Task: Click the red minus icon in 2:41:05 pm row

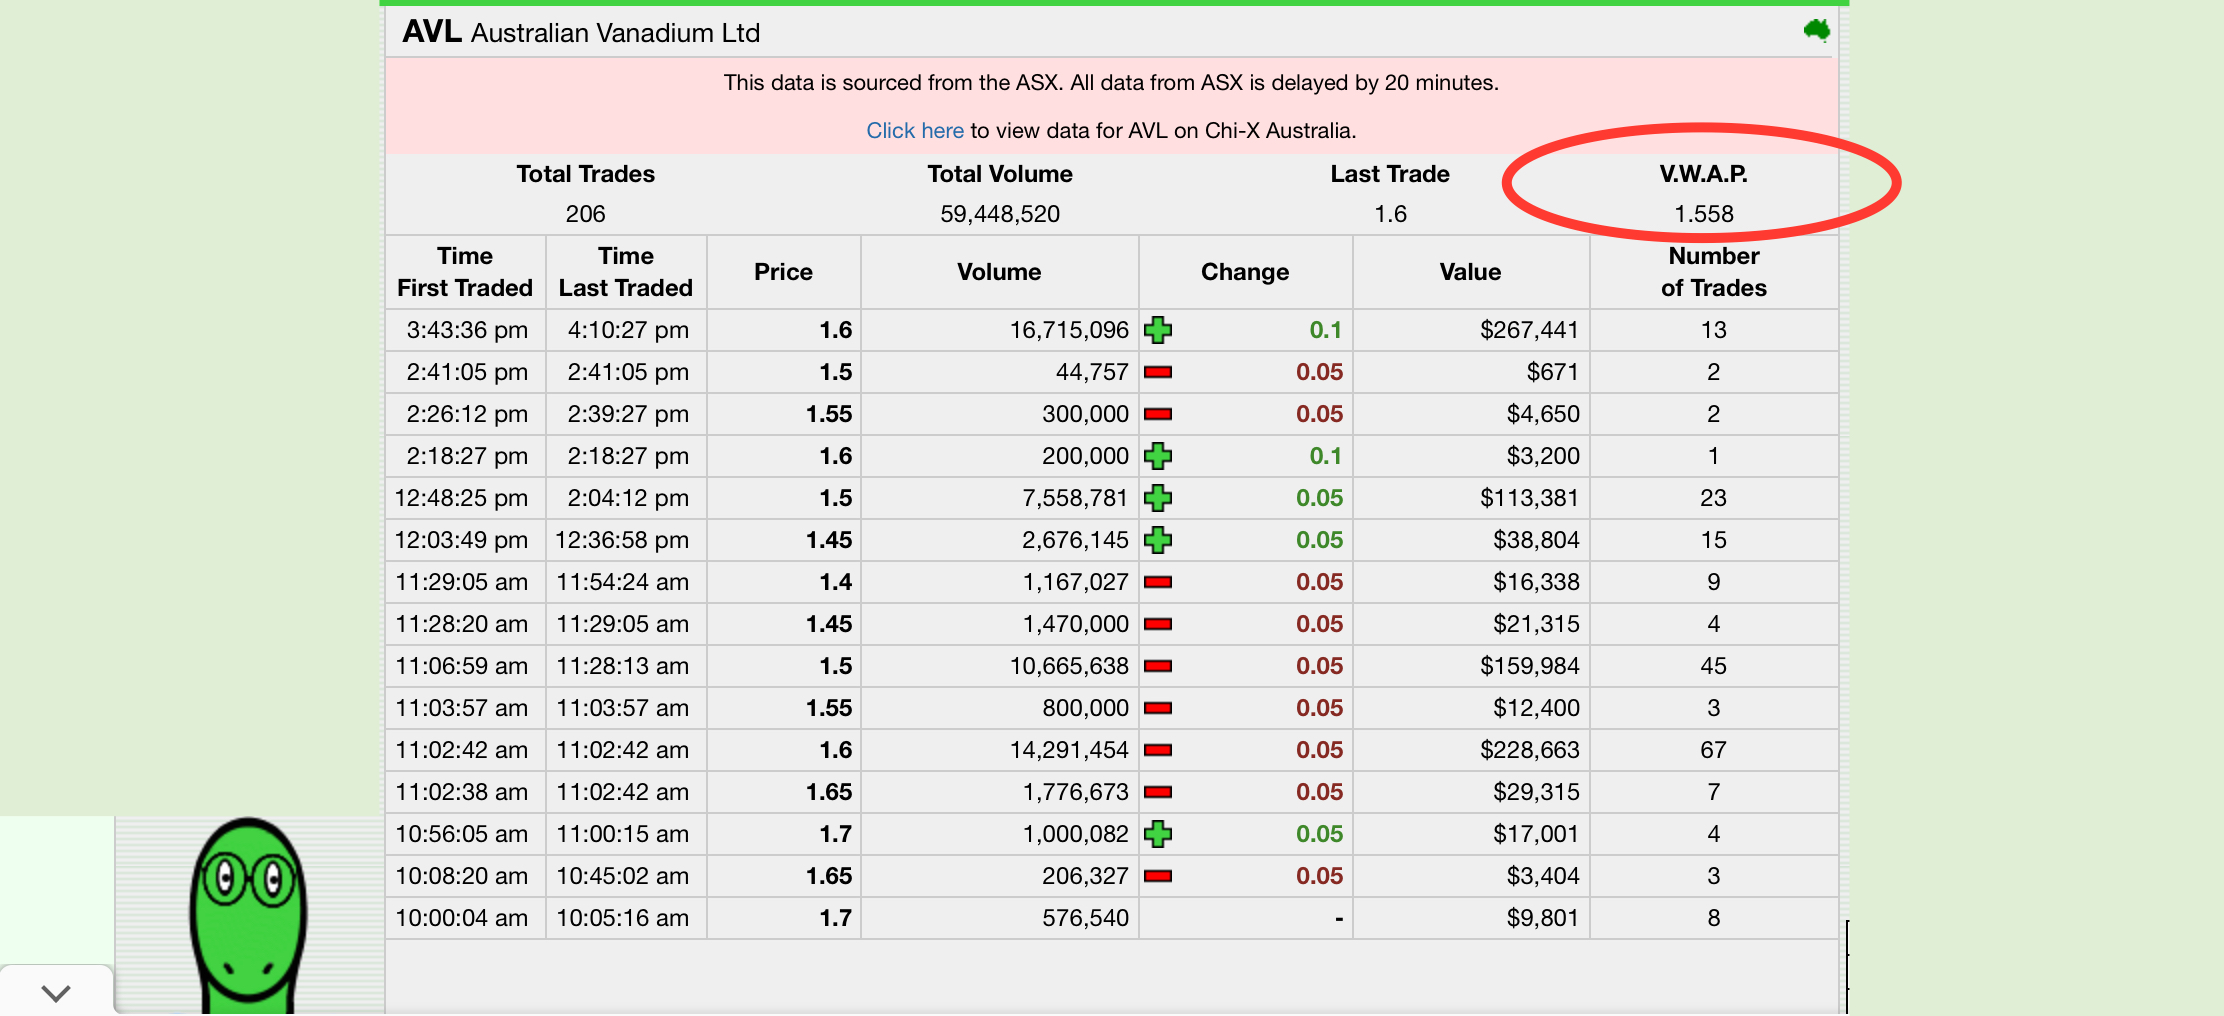Action: 1158,372
